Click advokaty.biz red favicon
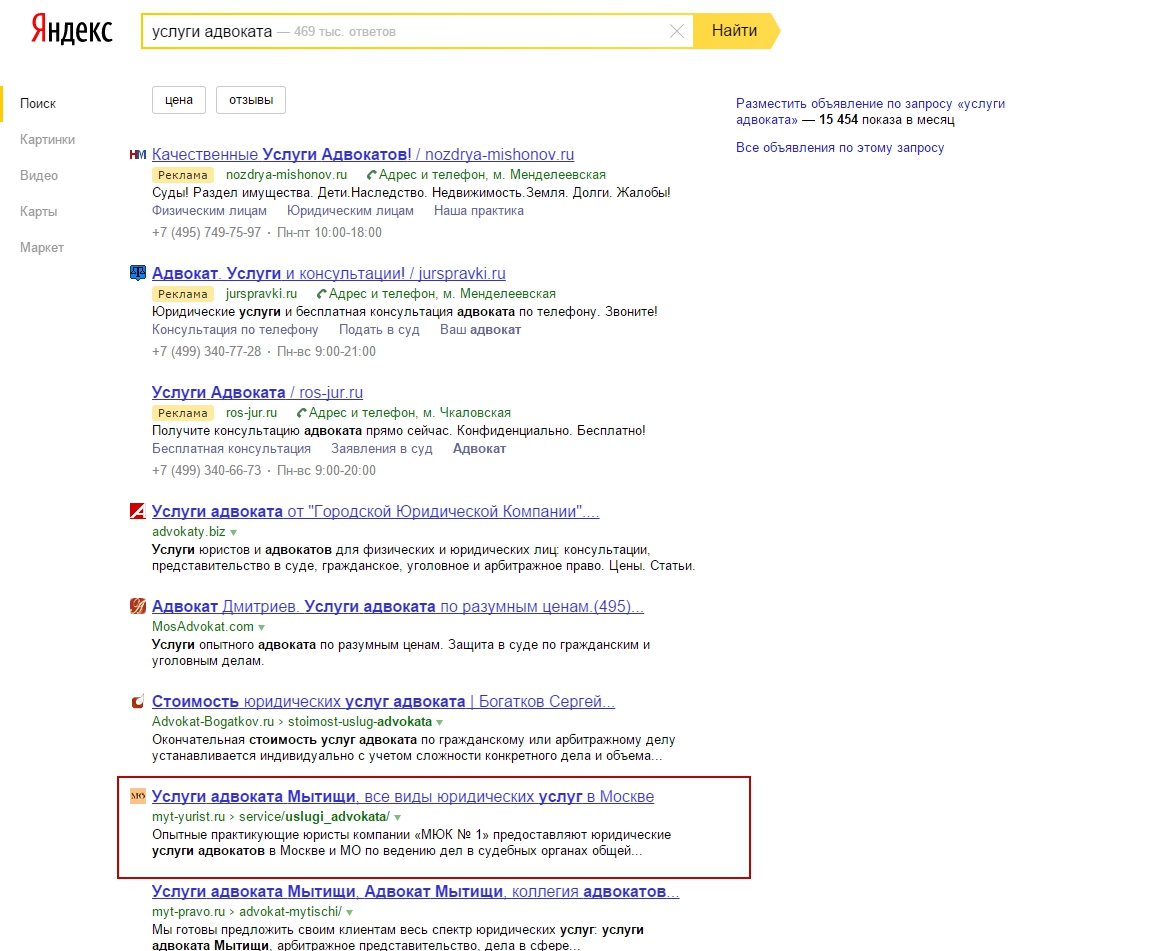The width and height of the screenshot is (1155, 951). [x=138, y=511]
